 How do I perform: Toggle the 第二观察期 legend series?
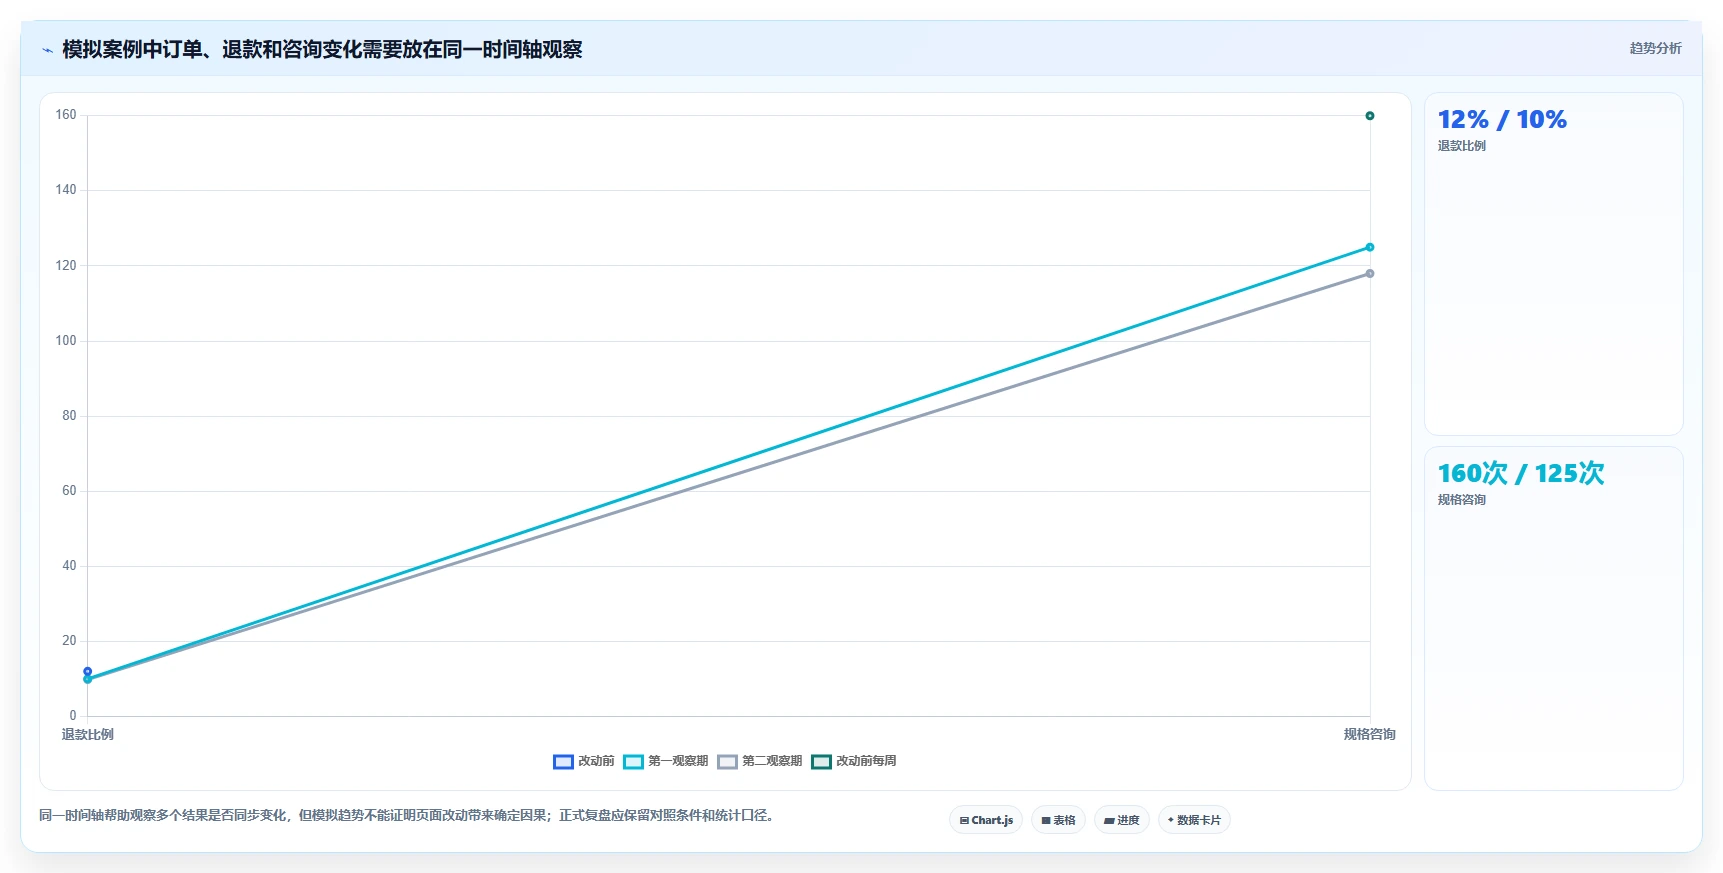tap(759, 761)
